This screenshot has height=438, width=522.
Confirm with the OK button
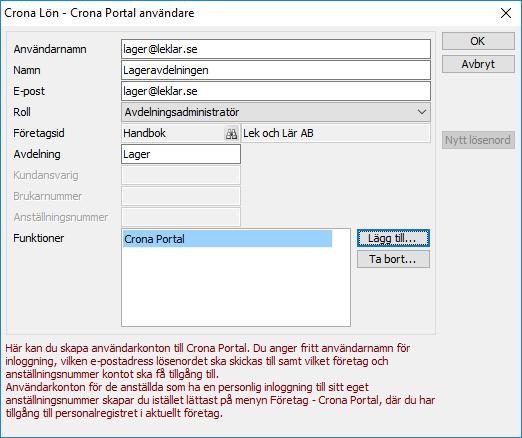(478, 41)
